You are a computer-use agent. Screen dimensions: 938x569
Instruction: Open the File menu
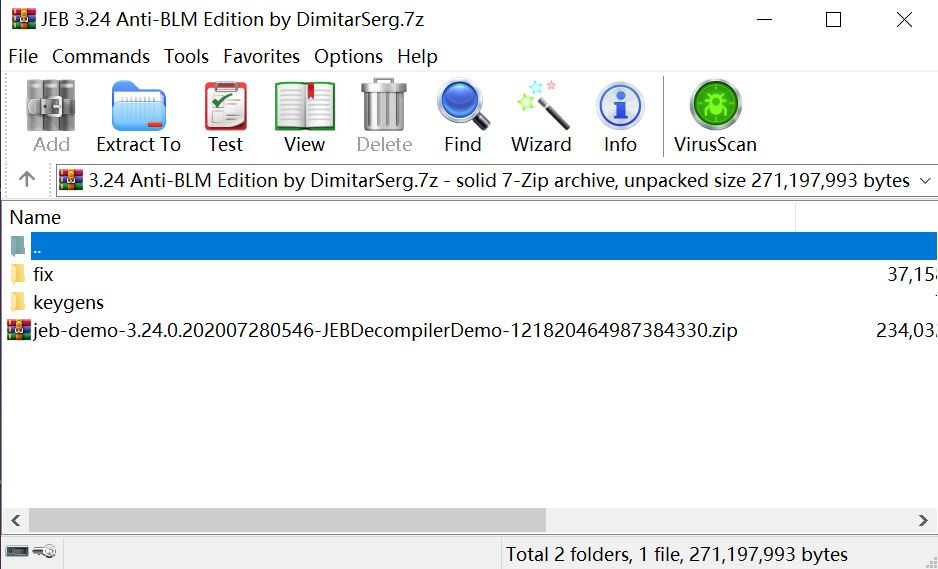pos(23,56)
